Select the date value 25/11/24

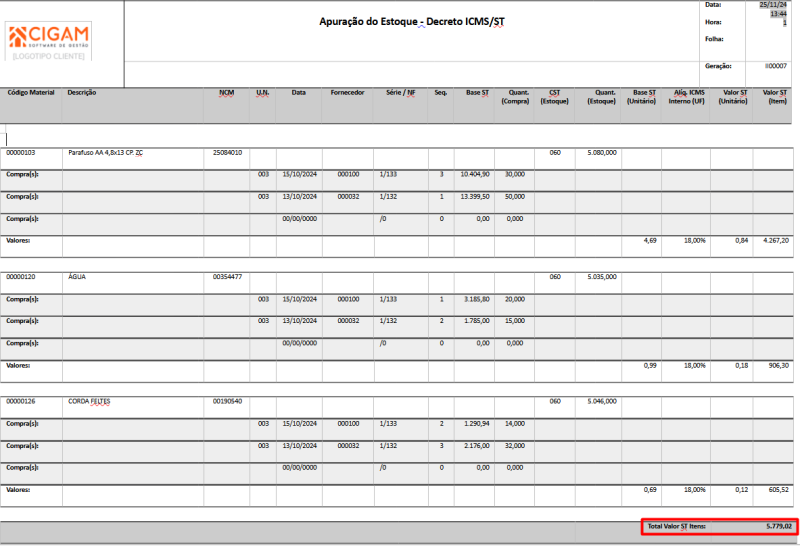coord(773,5)
